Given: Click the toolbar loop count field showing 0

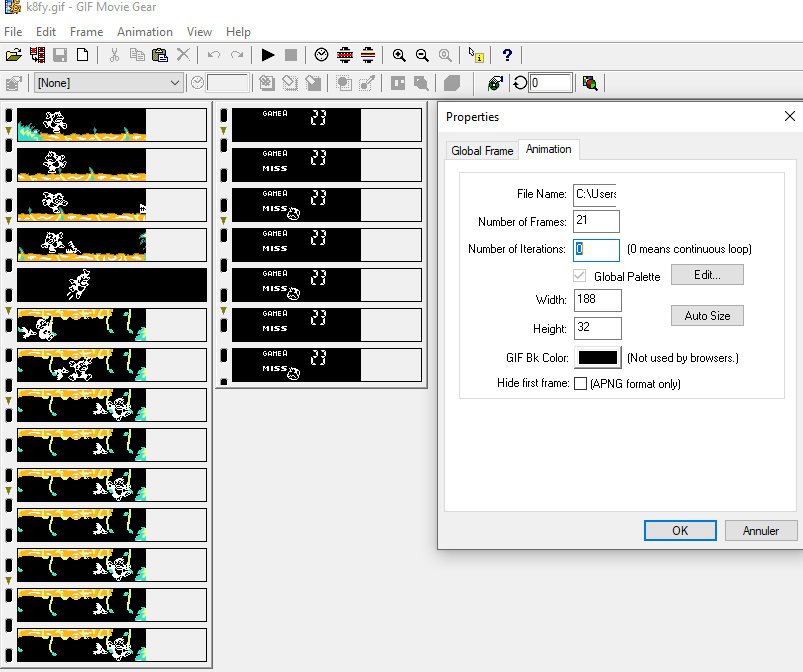Looking at the screenshot, I should pos(550,83).
